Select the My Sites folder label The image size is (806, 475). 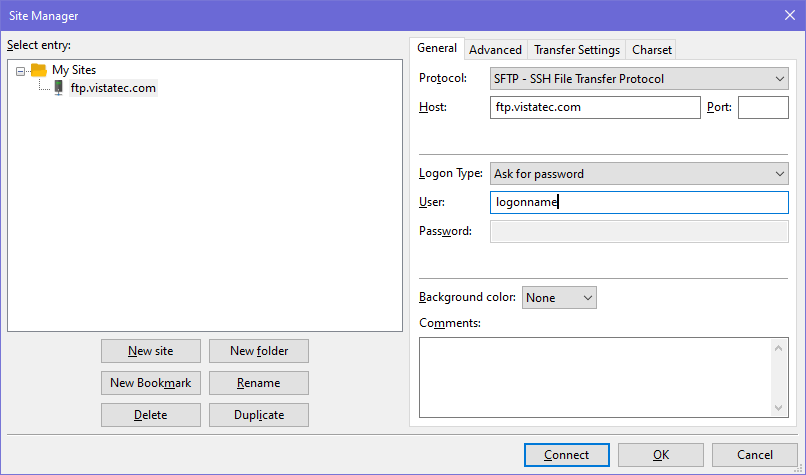click(x=74, y=69)
